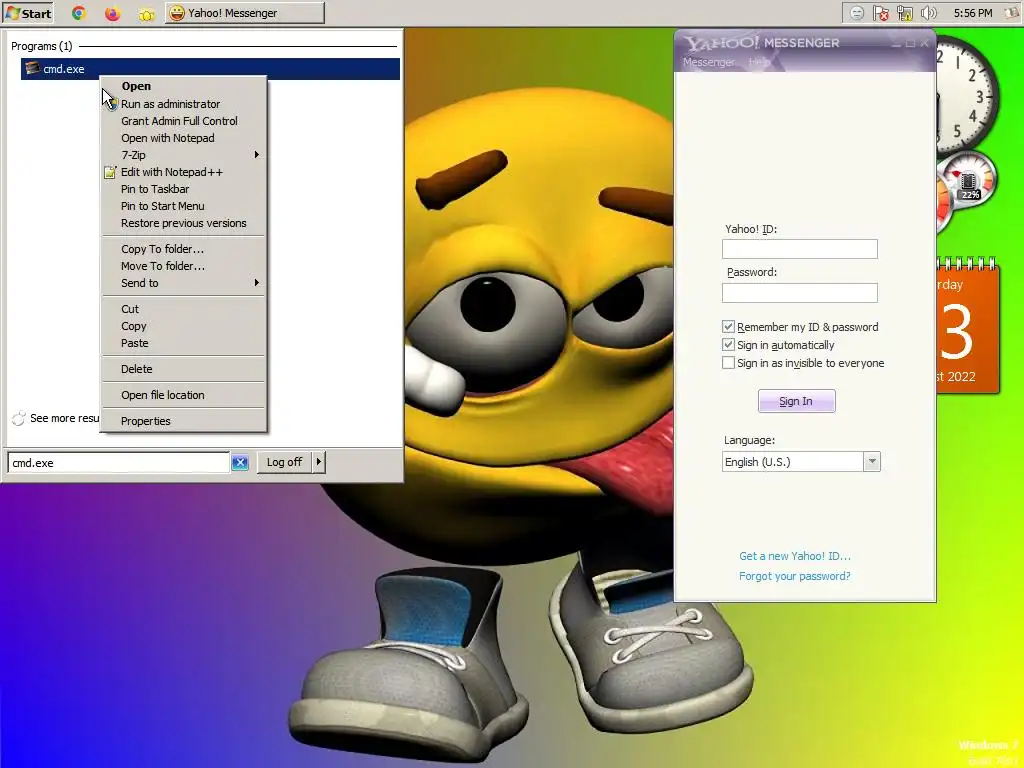Click the Password input field
1024x768 pixels.
pos(799,293)
